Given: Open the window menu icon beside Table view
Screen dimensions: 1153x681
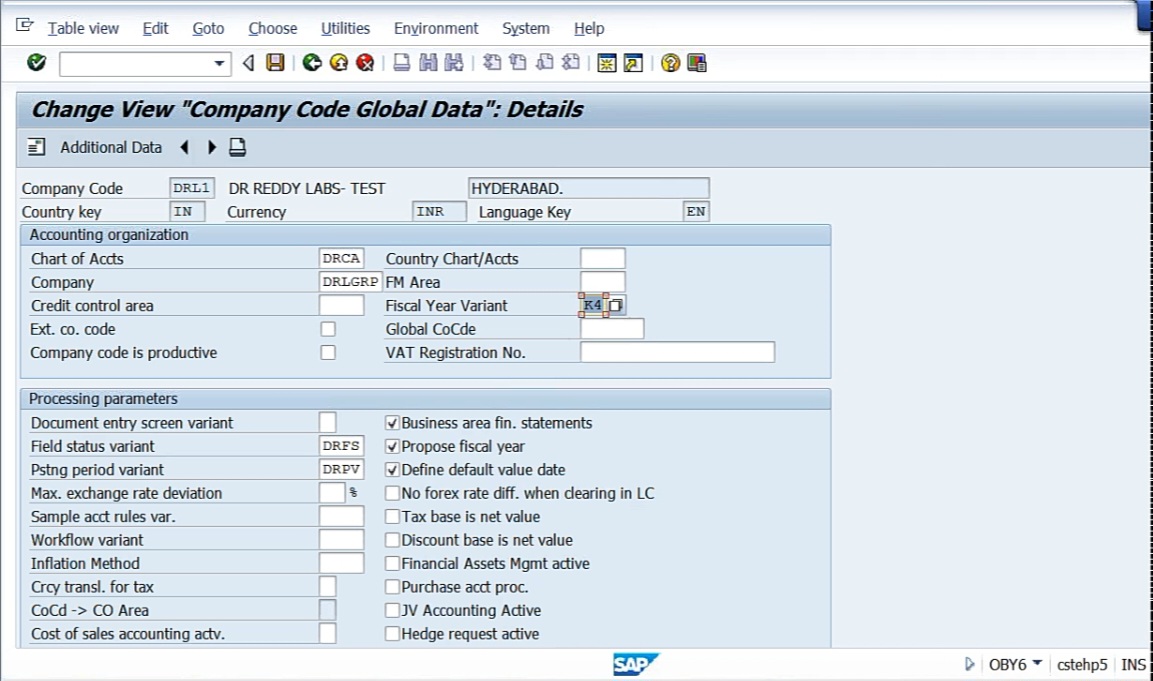Looking at the screenshot, I should 24,26.
